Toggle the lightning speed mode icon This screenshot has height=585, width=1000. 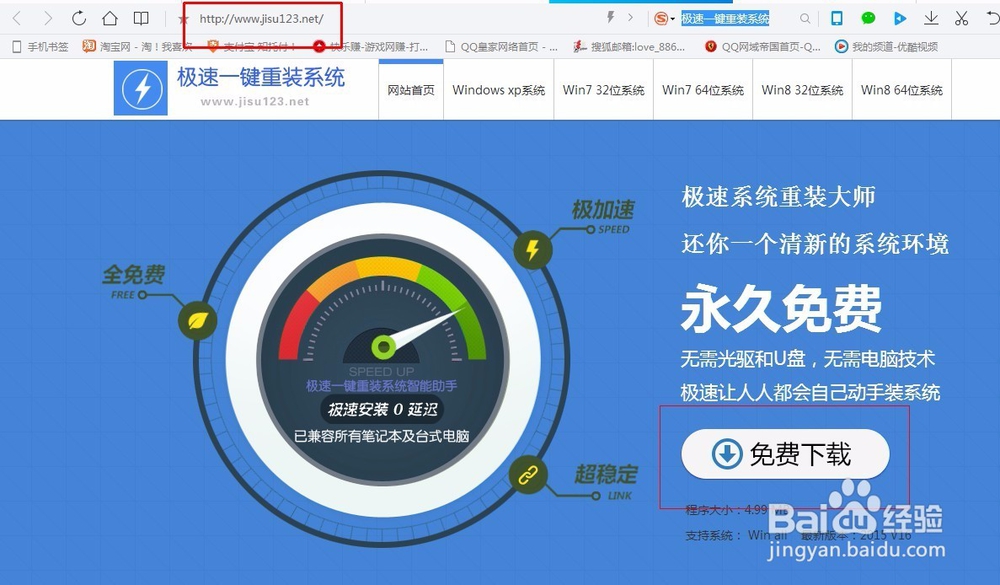(x=610, y=18)
